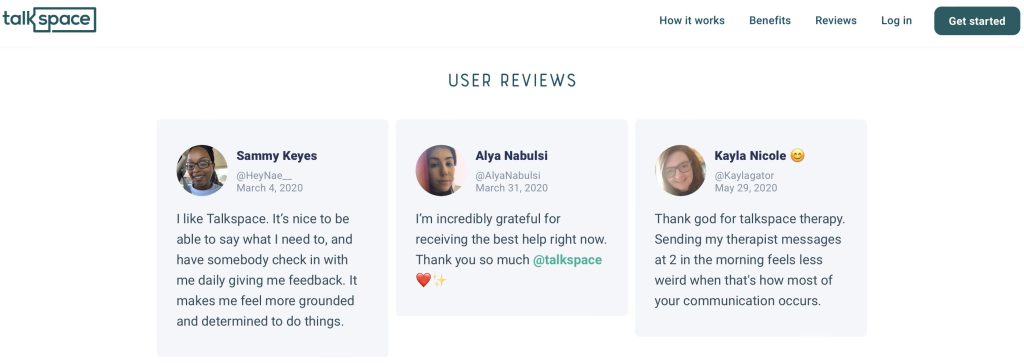Open the How it works page
The height and width of the screenshot is (363, 1024).
tap(692, 20)
